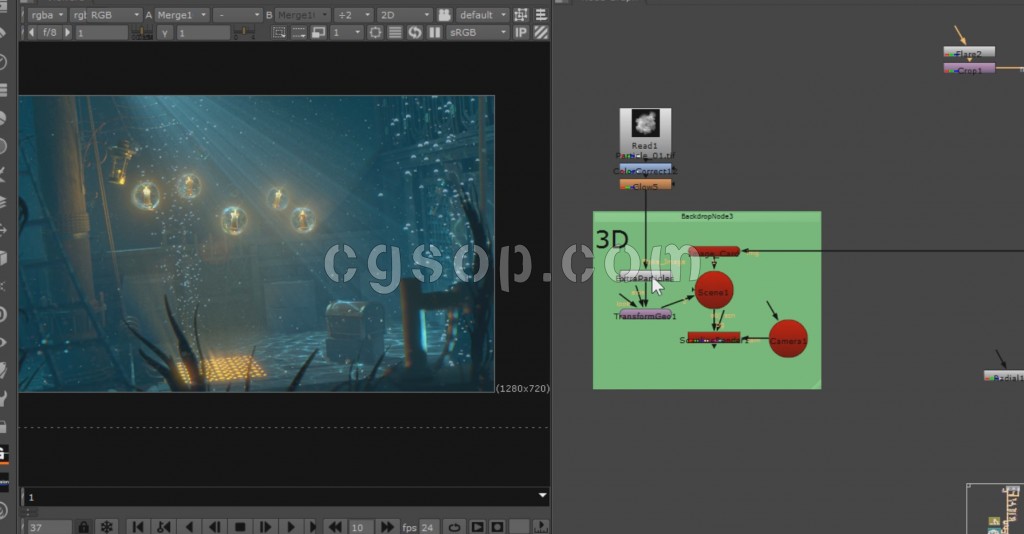Toggle the 3D camera lock icon
Image resolution: width=1024 pixels, height=534 pixels.
click(444, 14)
